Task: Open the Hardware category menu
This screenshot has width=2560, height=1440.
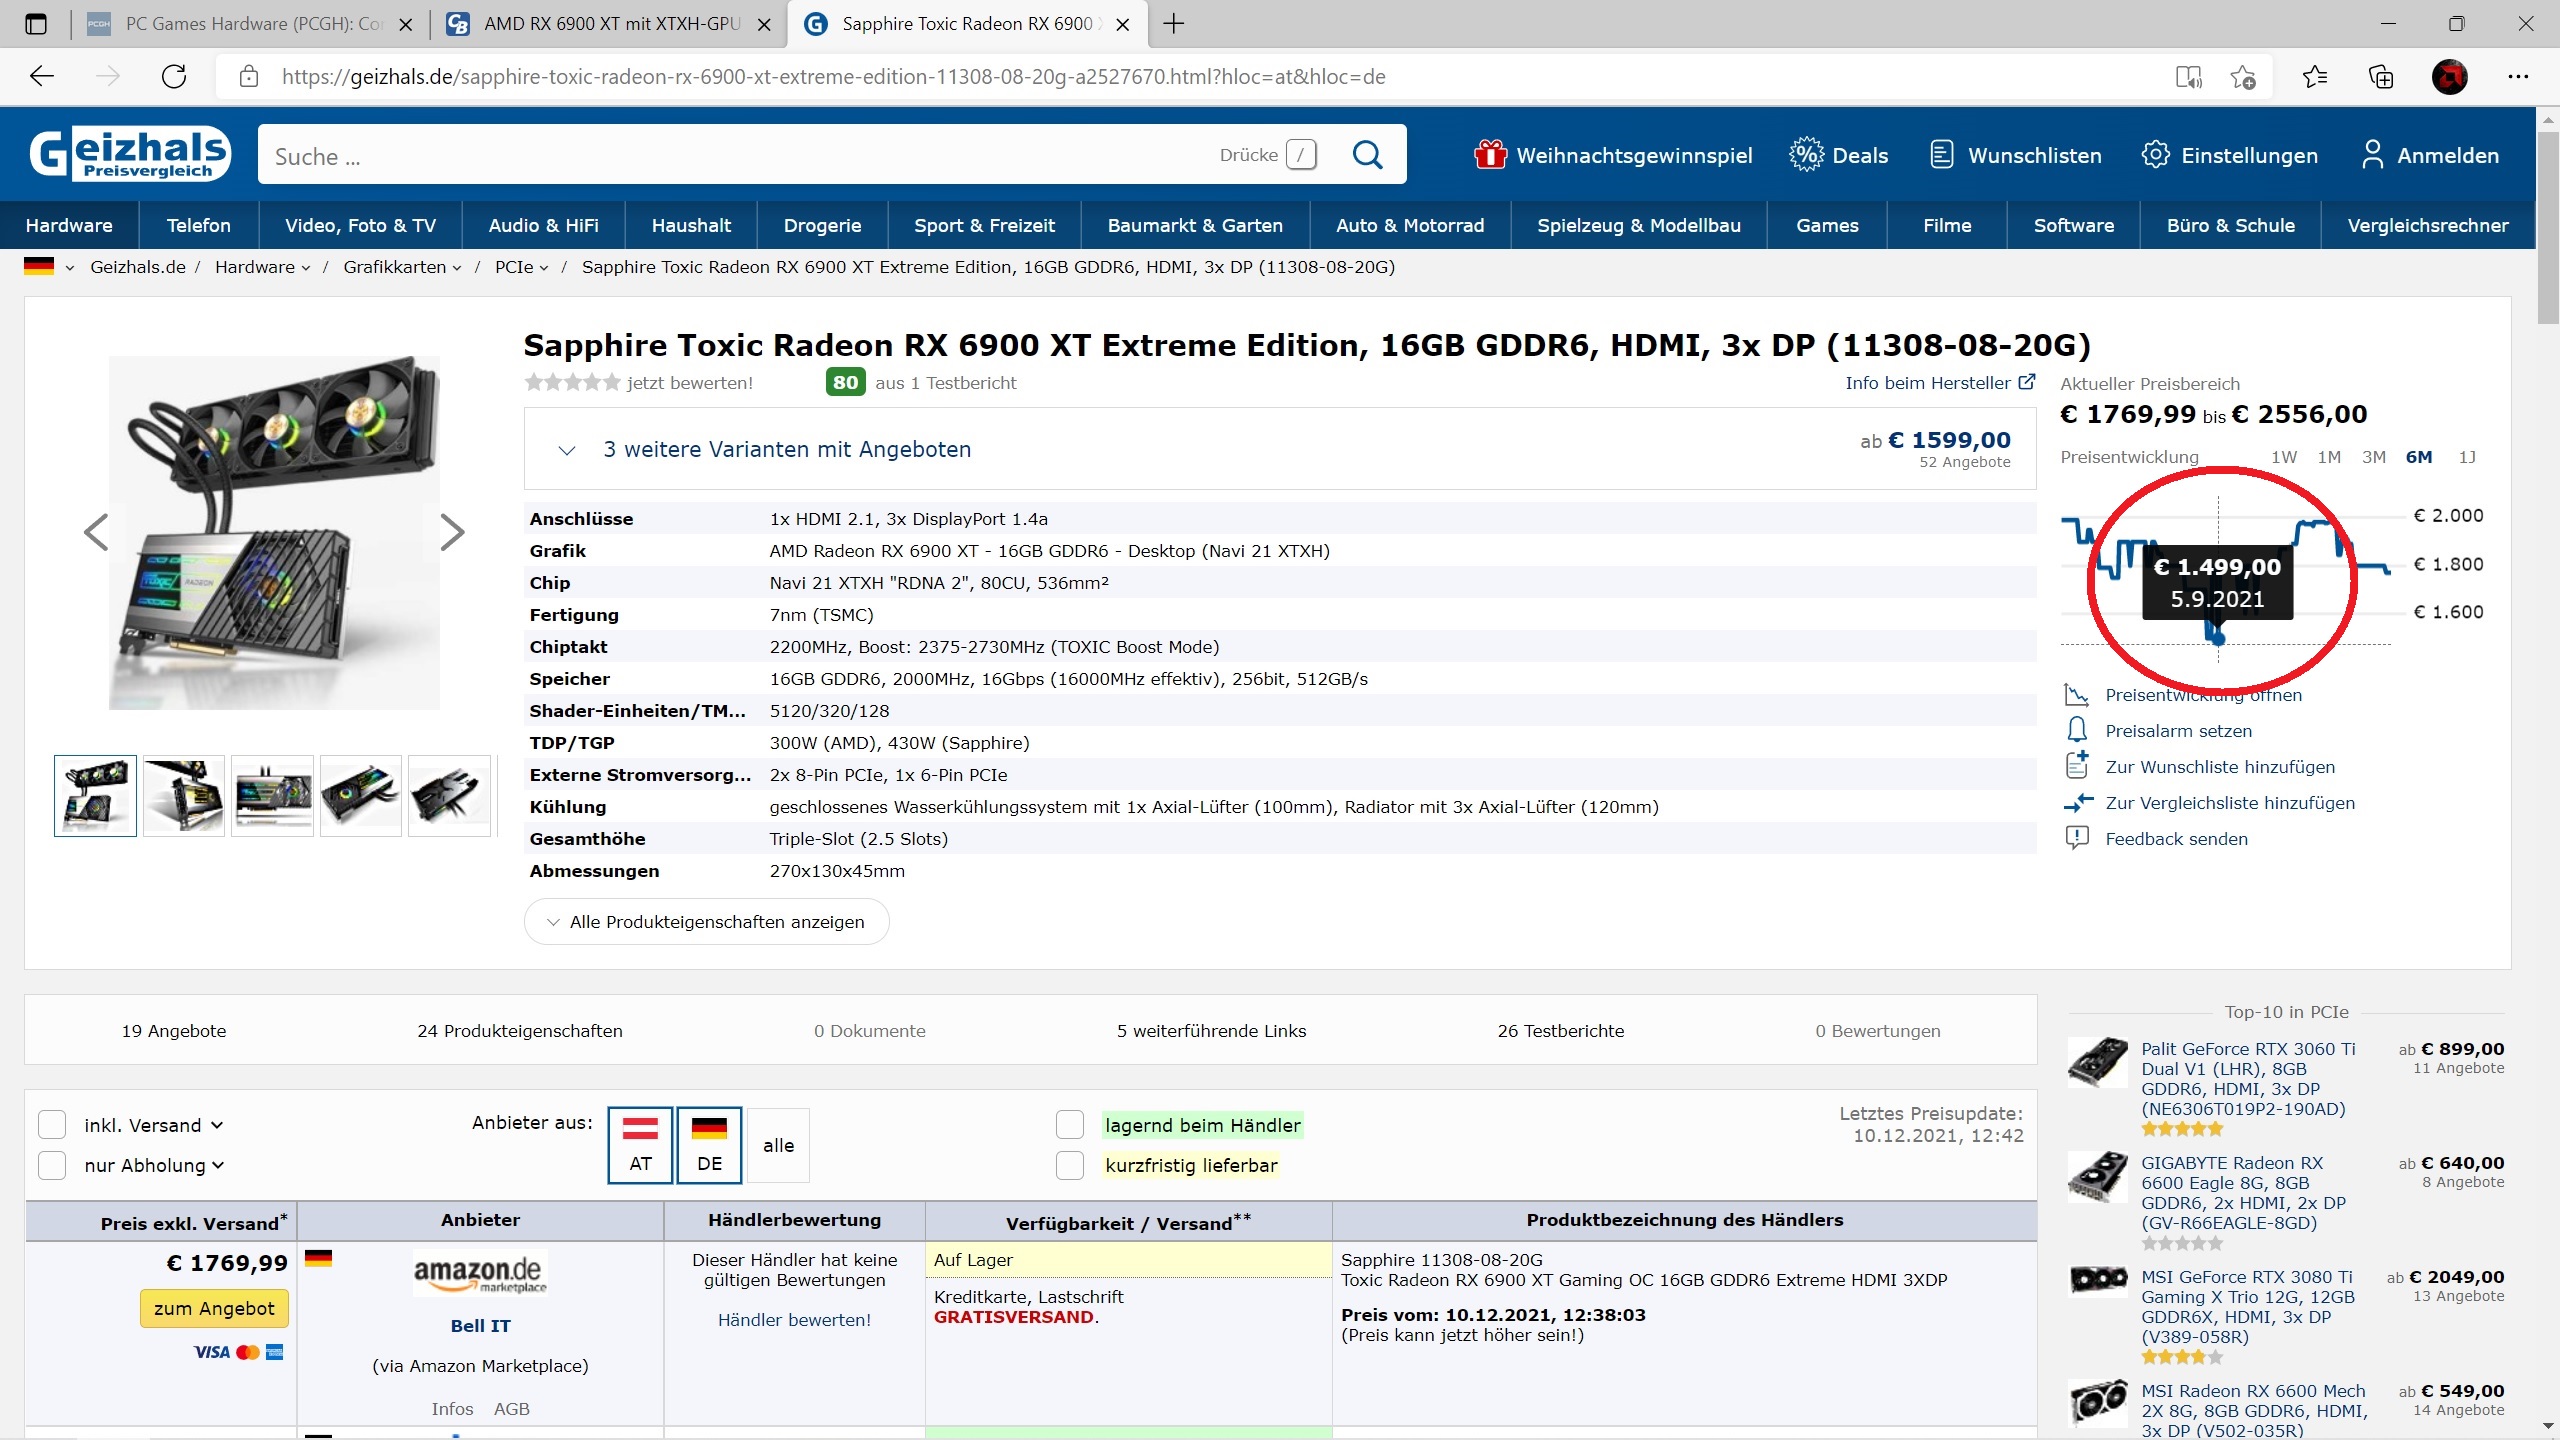Action: click(x=69, y=225)
